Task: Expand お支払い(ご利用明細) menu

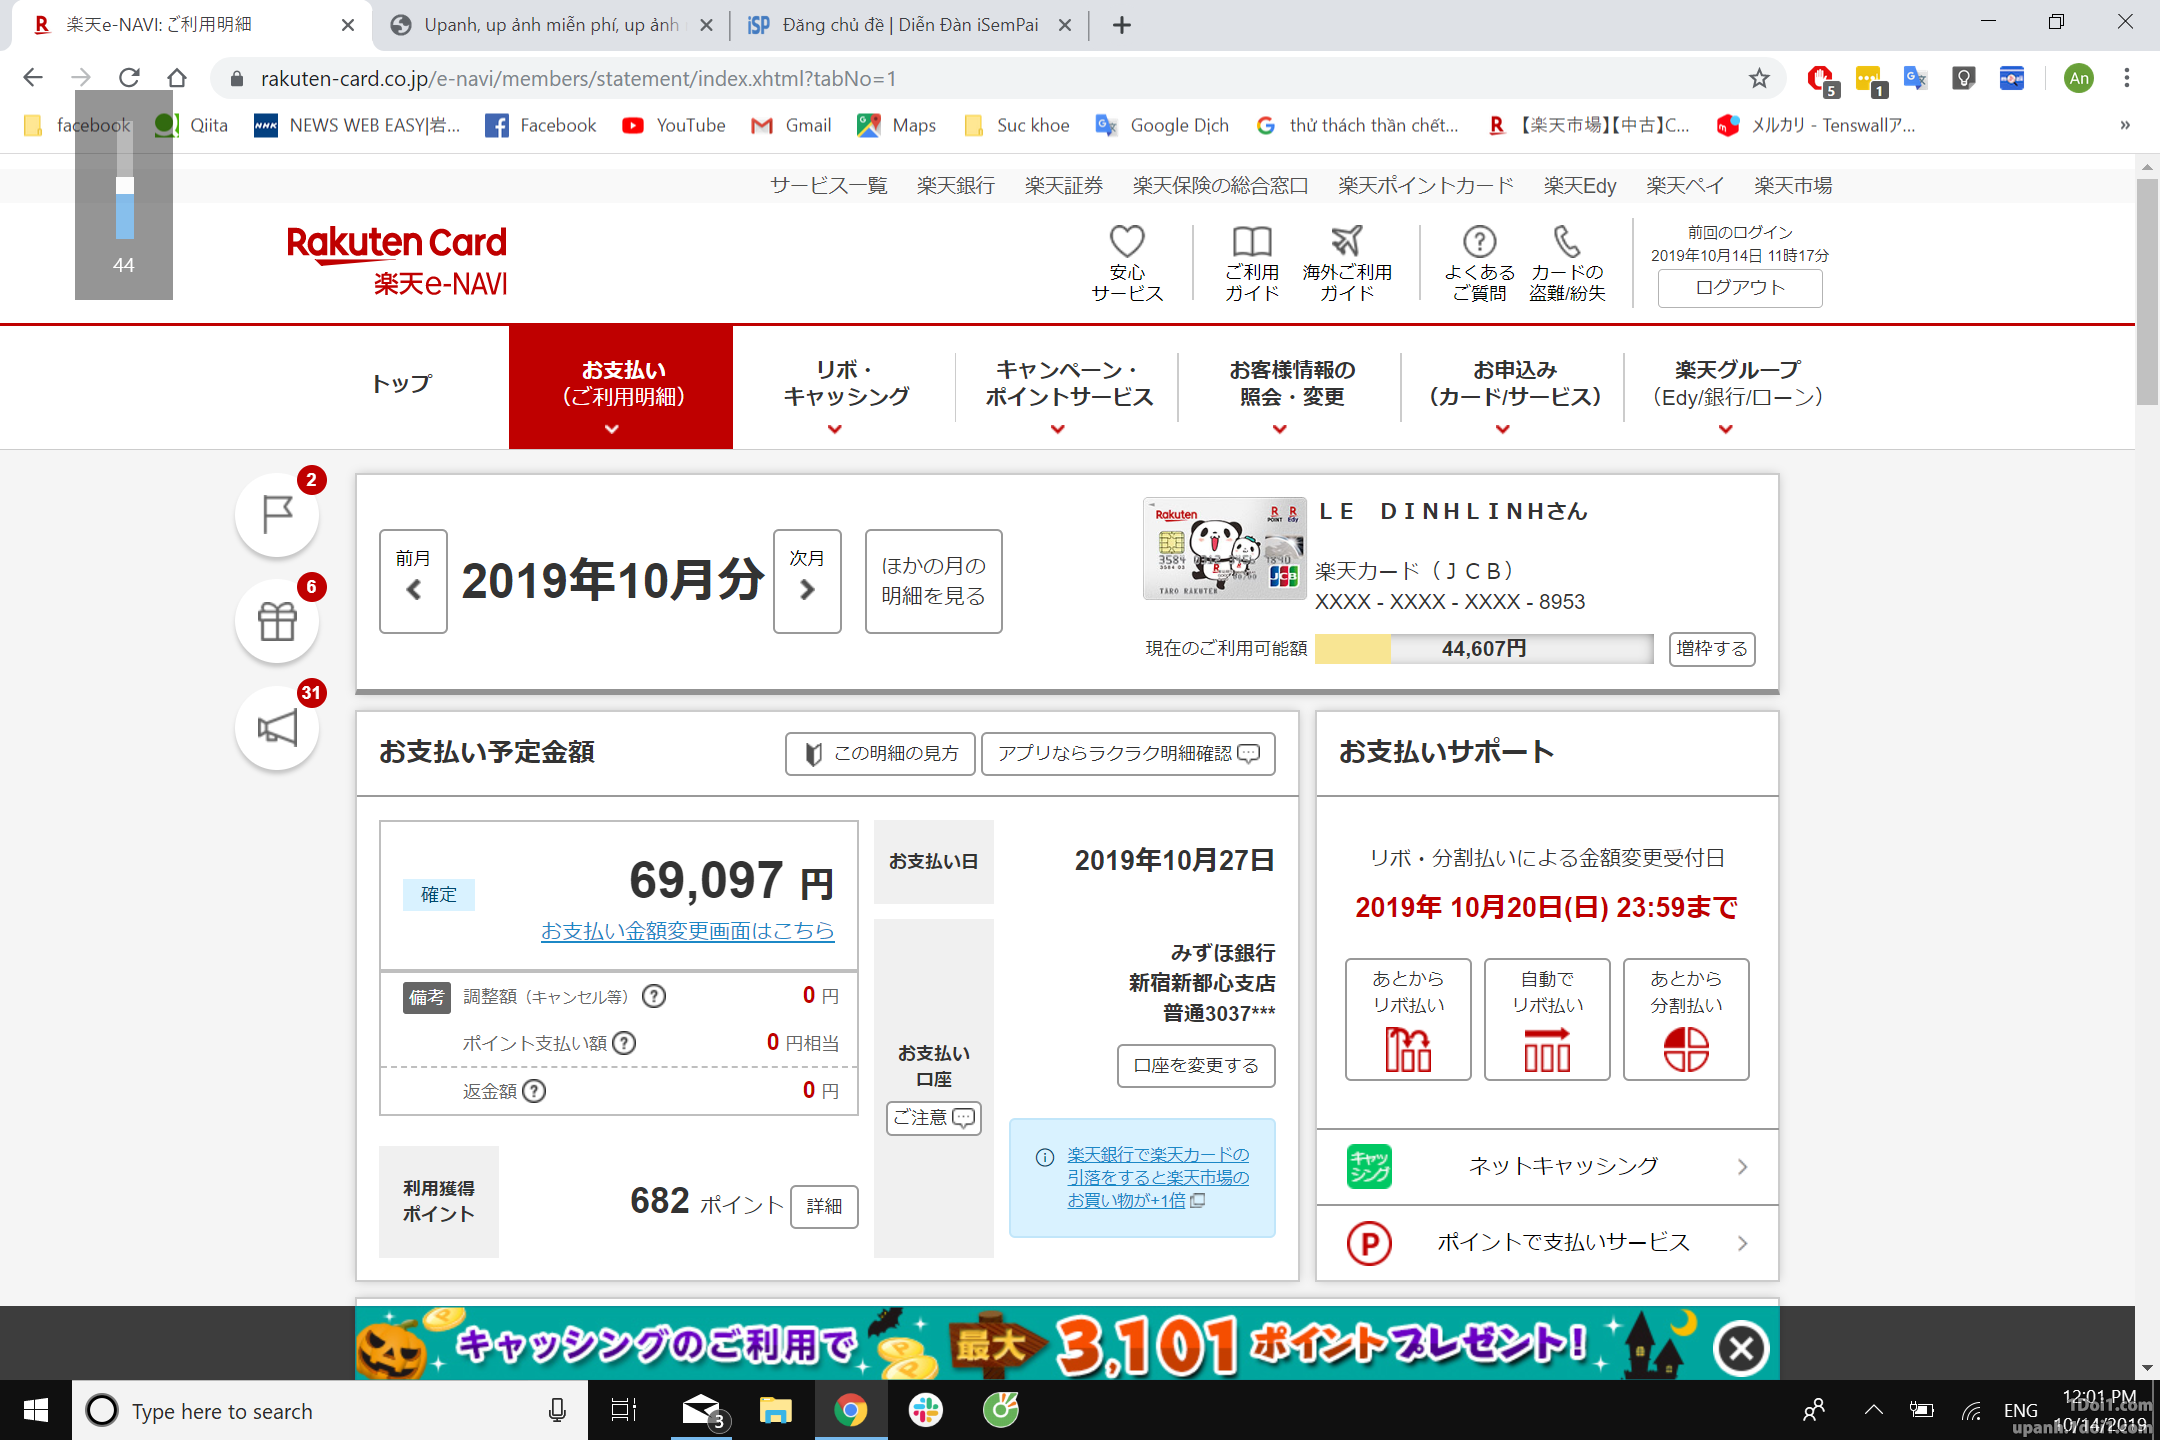Action: (x=621, y=387)
